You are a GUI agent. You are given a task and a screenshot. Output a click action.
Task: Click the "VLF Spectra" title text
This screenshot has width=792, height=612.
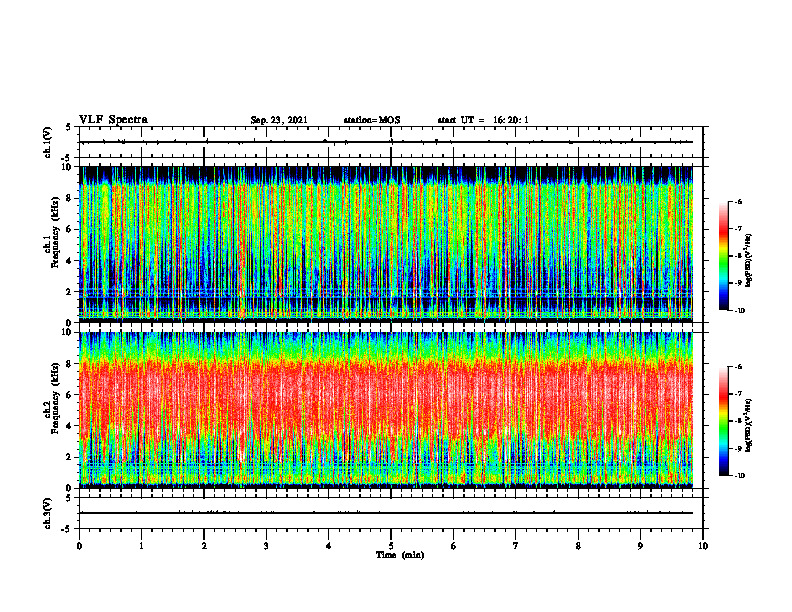(x=113, y=120)
